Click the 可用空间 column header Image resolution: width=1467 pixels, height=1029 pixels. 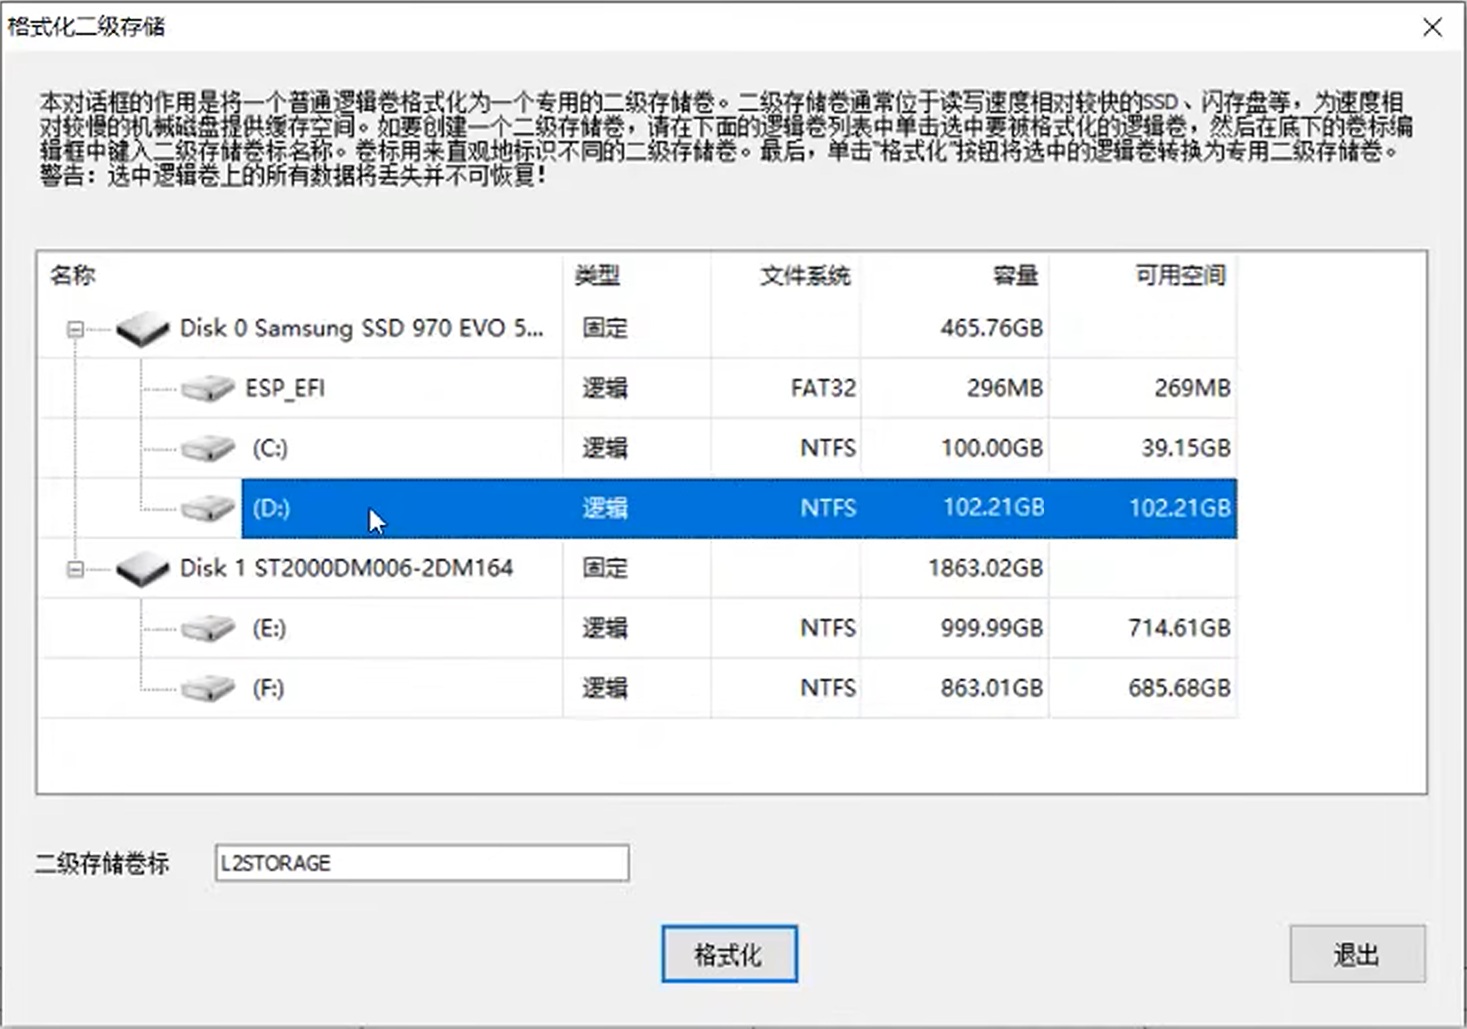tap(1180, 275)
